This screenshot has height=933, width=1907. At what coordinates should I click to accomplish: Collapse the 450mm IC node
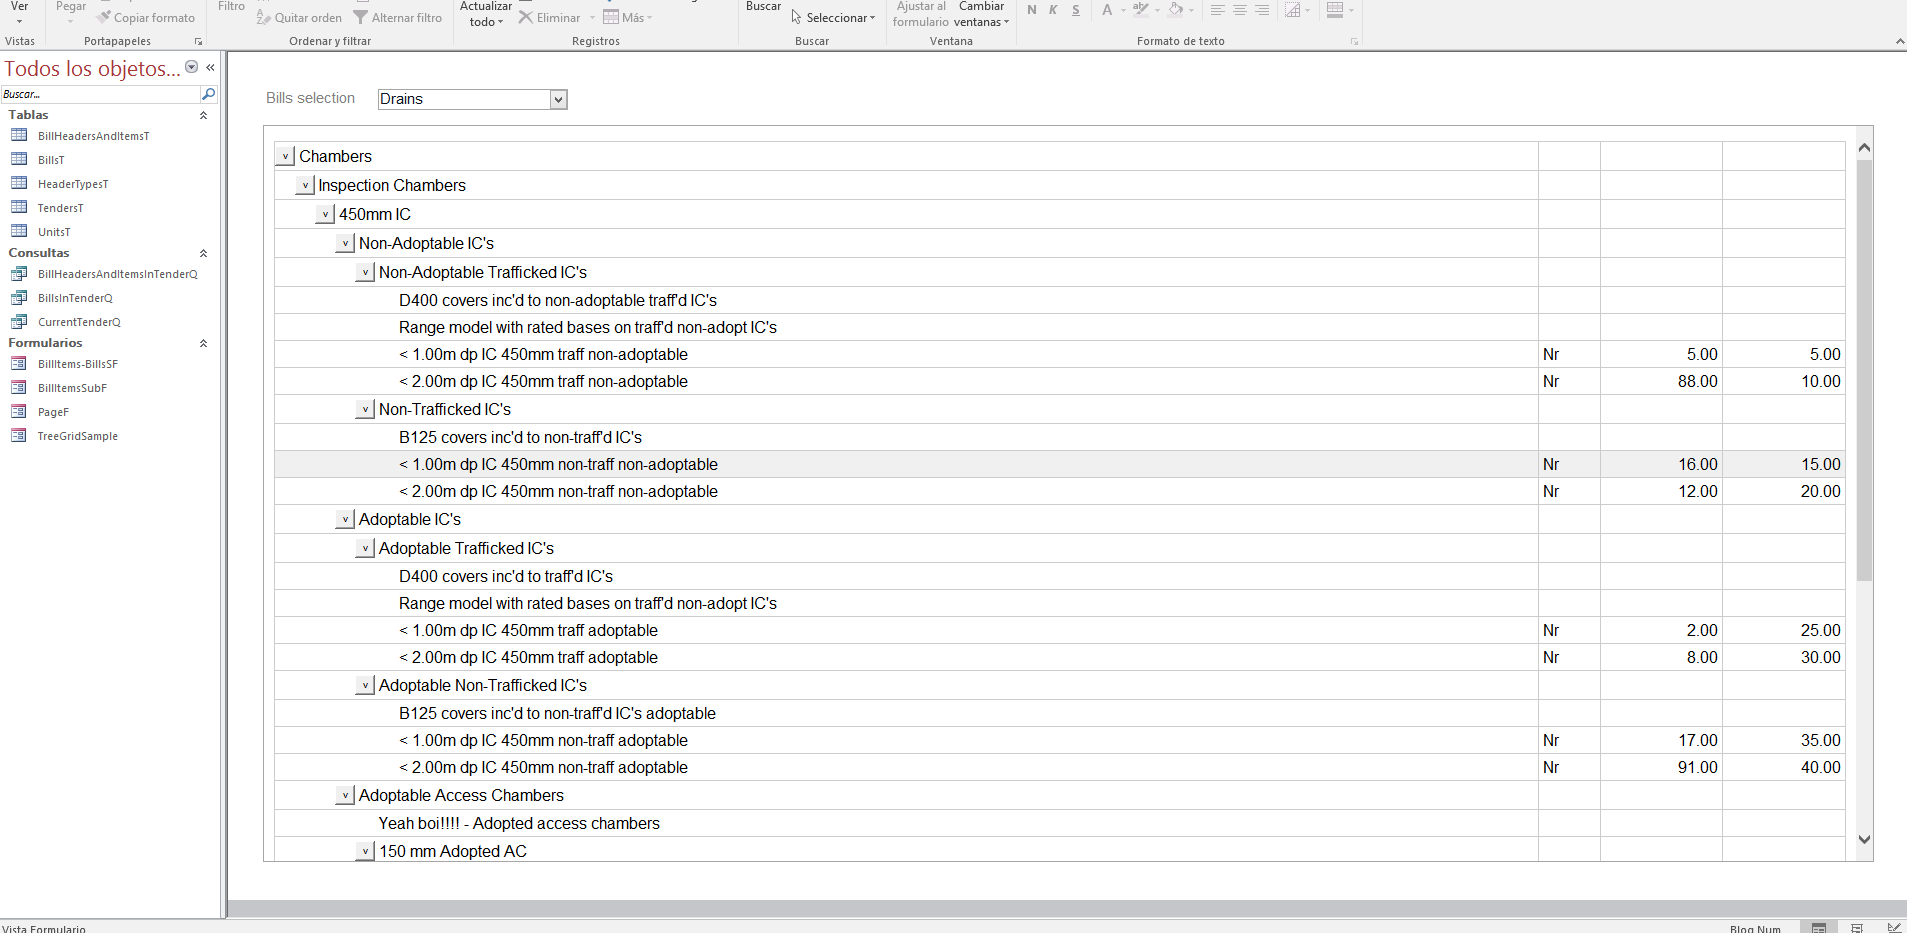325,215
